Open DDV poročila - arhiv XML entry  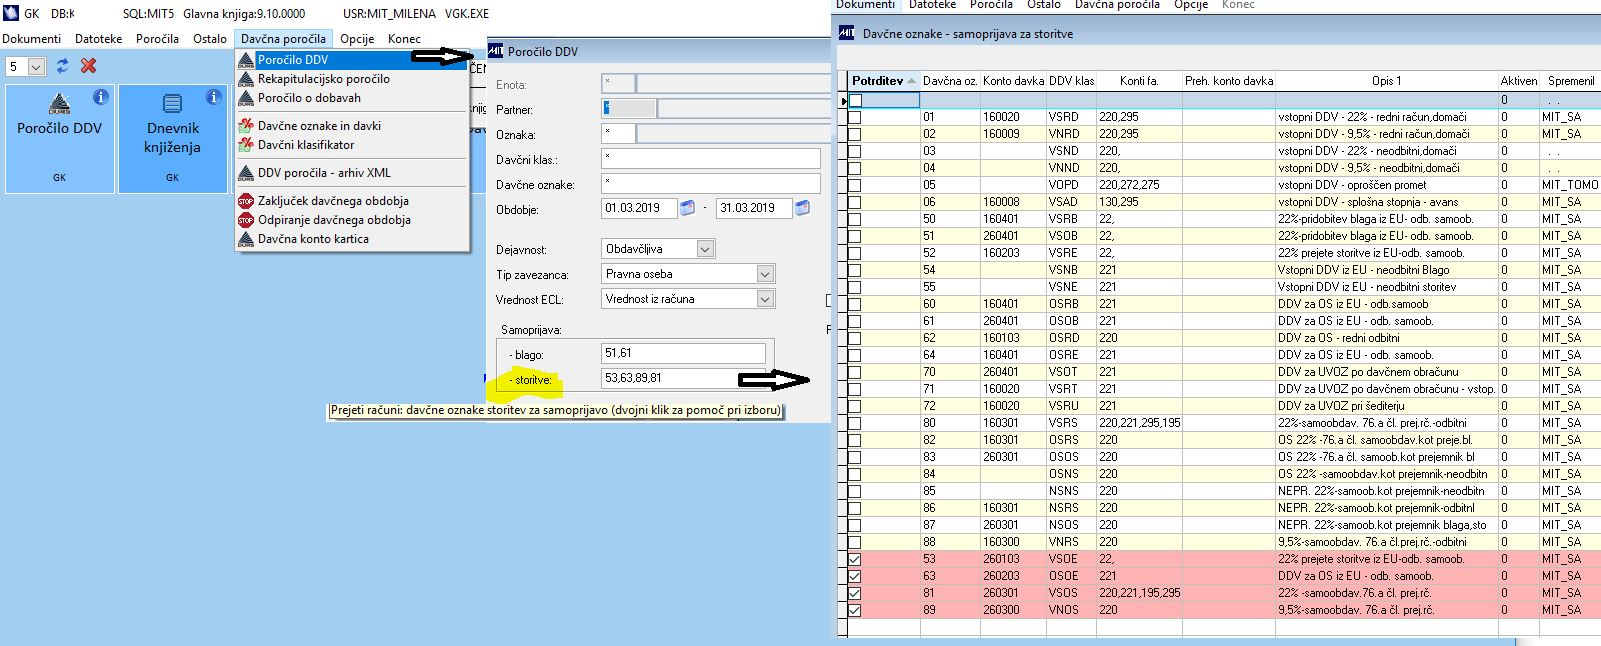pyautogui.click(x=352, y=173)
